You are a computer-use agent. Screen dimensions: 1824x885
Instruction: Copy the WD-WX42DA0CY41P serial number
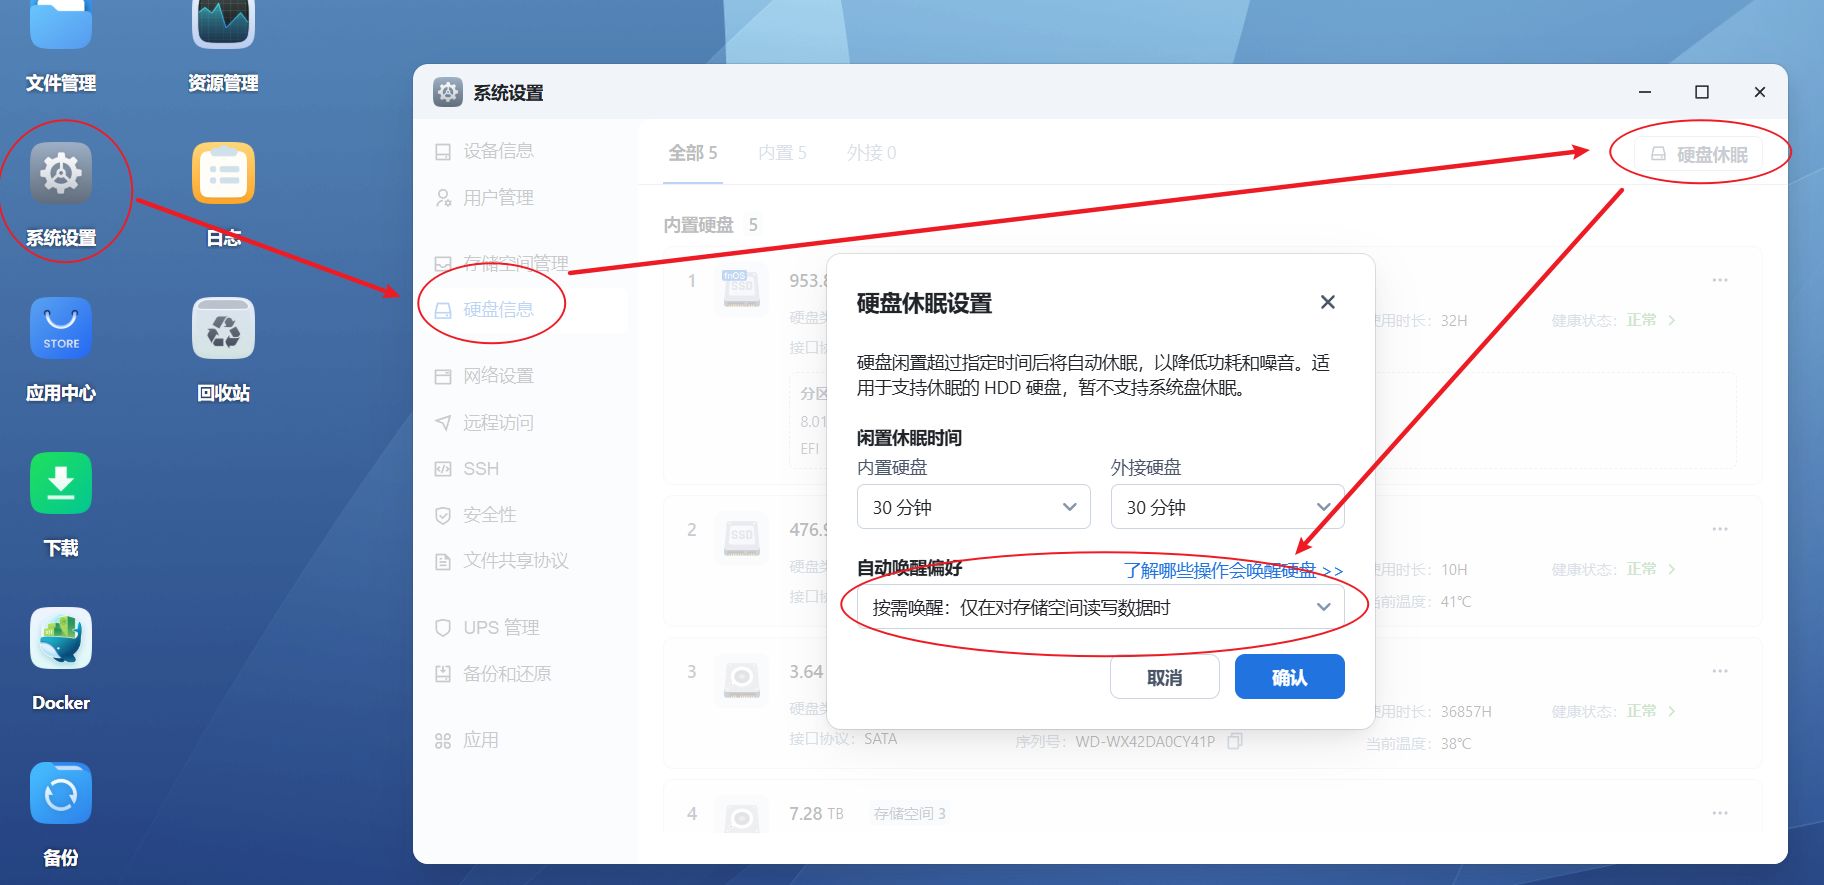coord(1235,741)
